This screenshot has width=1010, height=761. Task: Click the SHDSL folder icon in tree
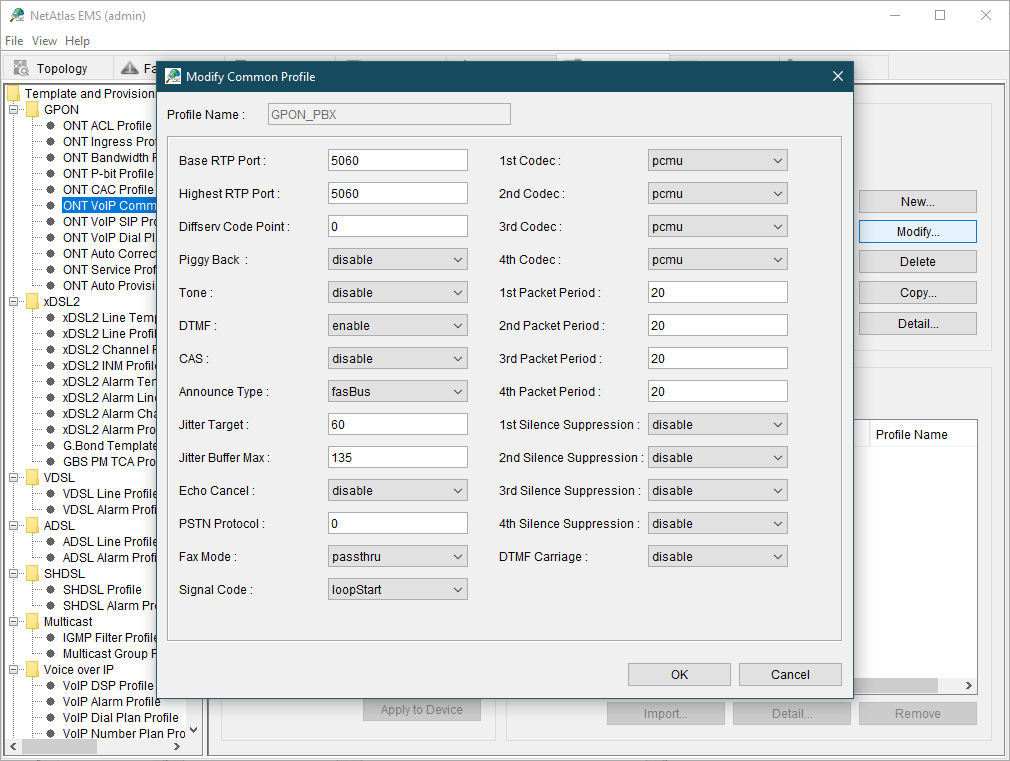coord(32,573)
